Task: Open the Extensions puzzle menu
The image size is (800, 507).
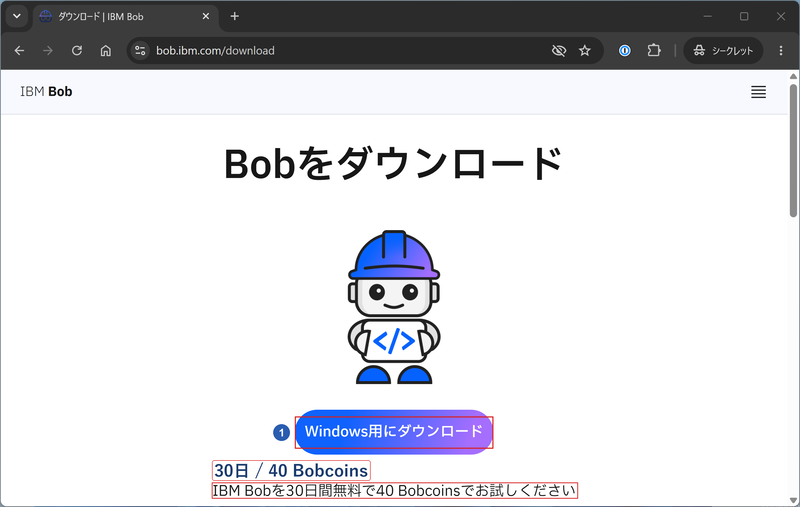Action: tap(654, 50)
